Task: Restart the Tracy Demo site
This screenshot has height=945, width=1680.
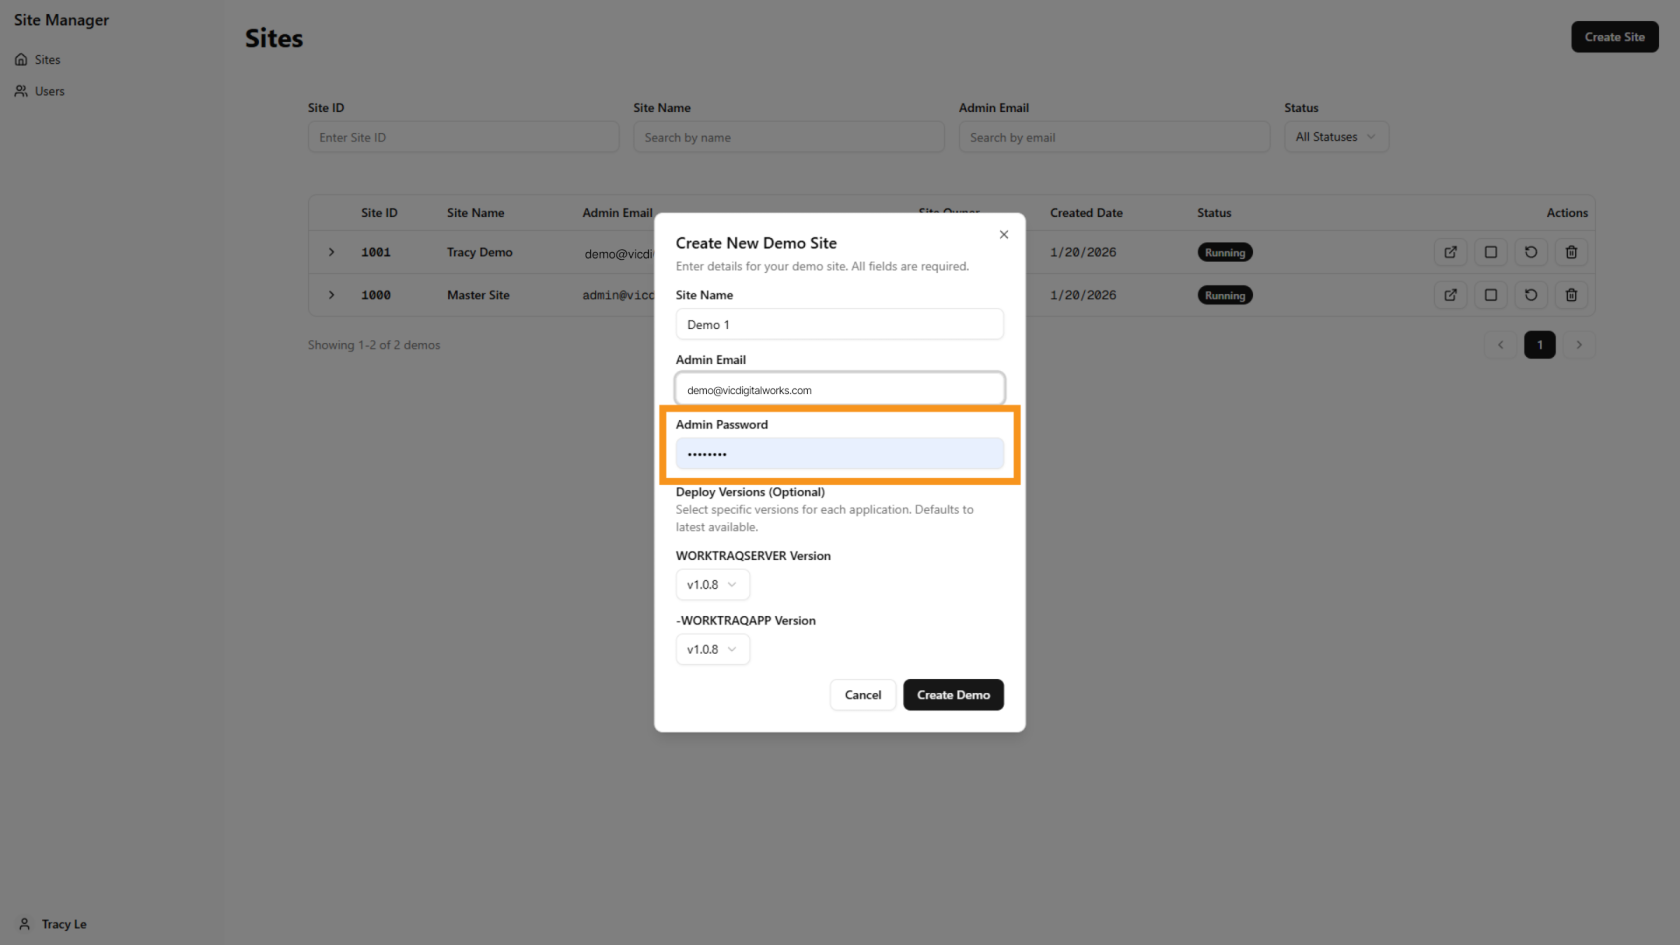Action: [1530, 252]
